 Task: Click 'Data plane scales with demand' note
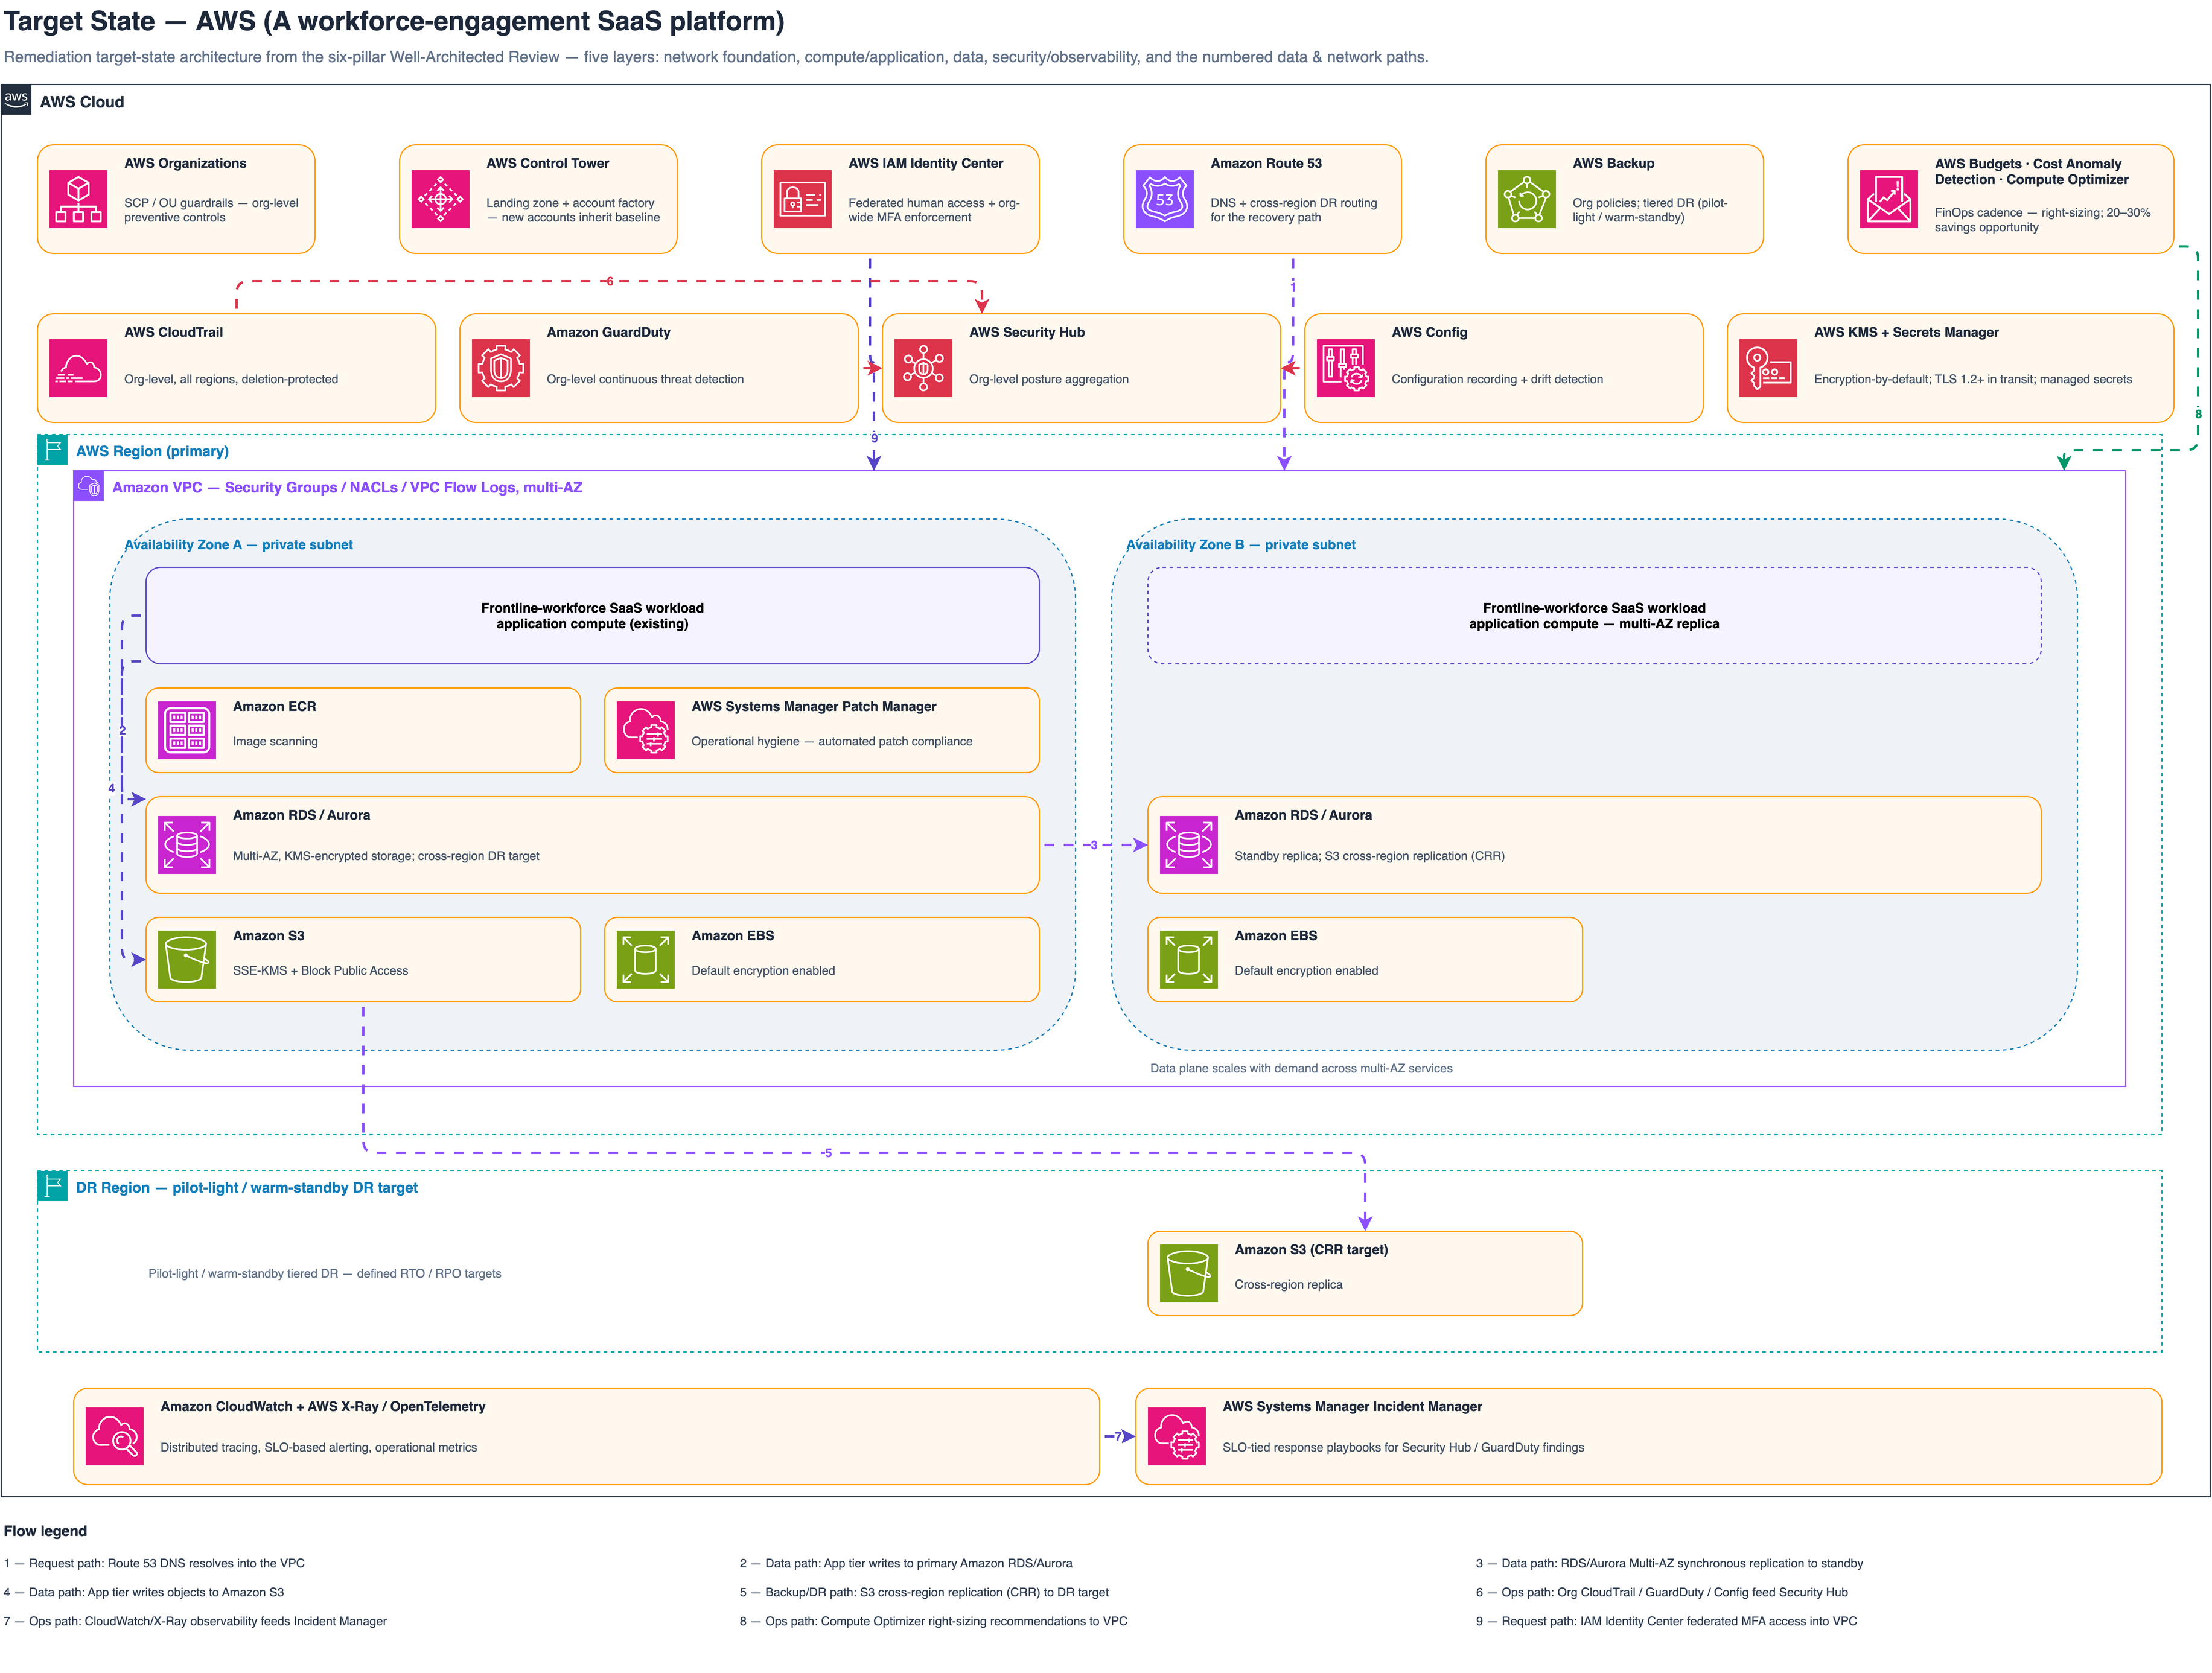[1301, 1068]
